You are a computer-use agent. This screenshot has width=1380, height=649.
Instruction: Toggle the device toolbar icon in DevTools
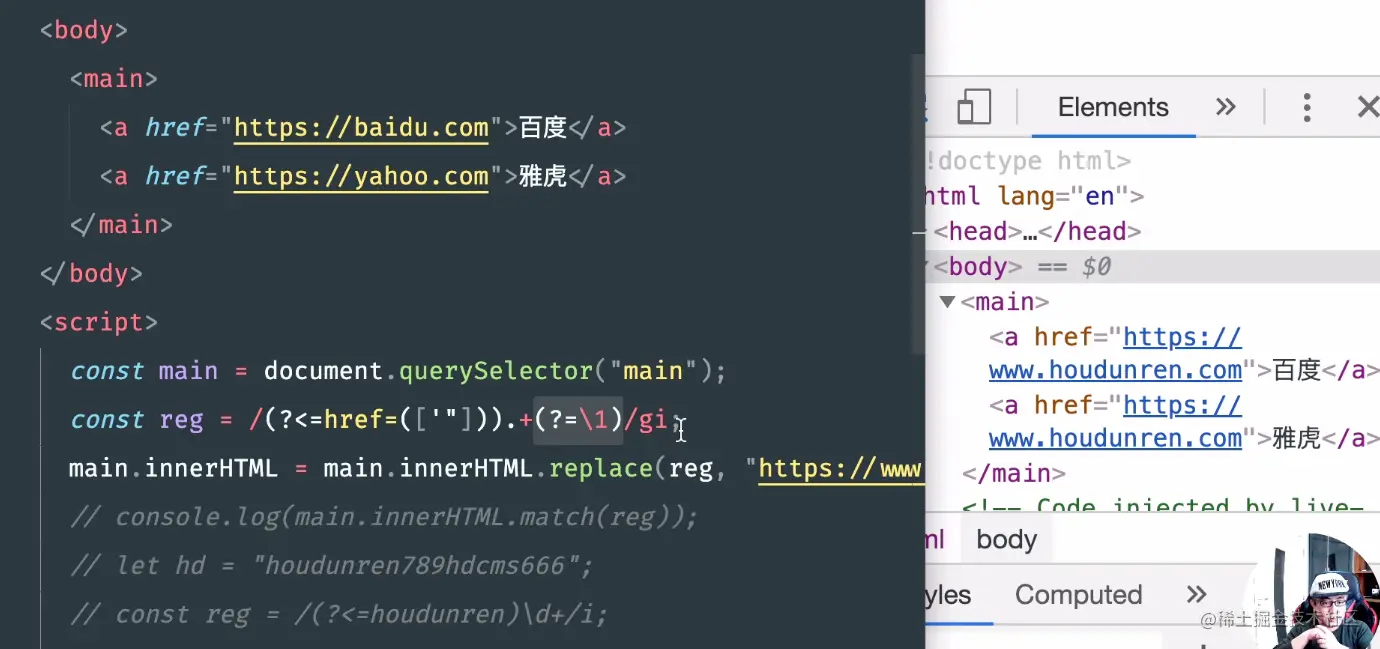(973, 107)
